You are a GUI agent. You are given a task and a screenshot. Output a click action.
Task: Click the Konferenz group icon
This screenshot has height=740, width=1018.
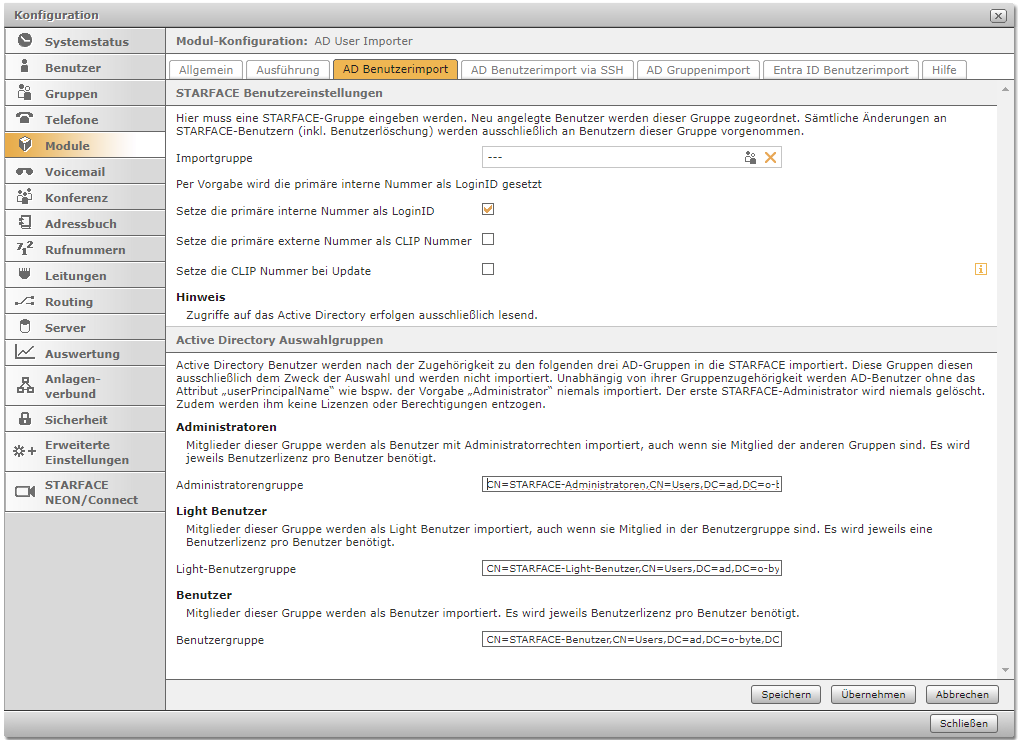pyautogui.click(x=25, y=196)
